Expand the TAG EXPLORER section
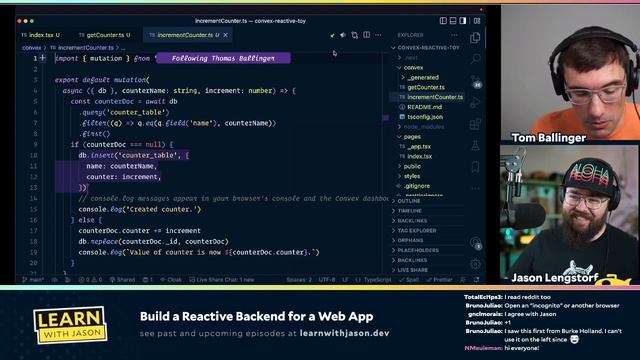The width and height of the screenshot is (640, 360). point(427,231)
